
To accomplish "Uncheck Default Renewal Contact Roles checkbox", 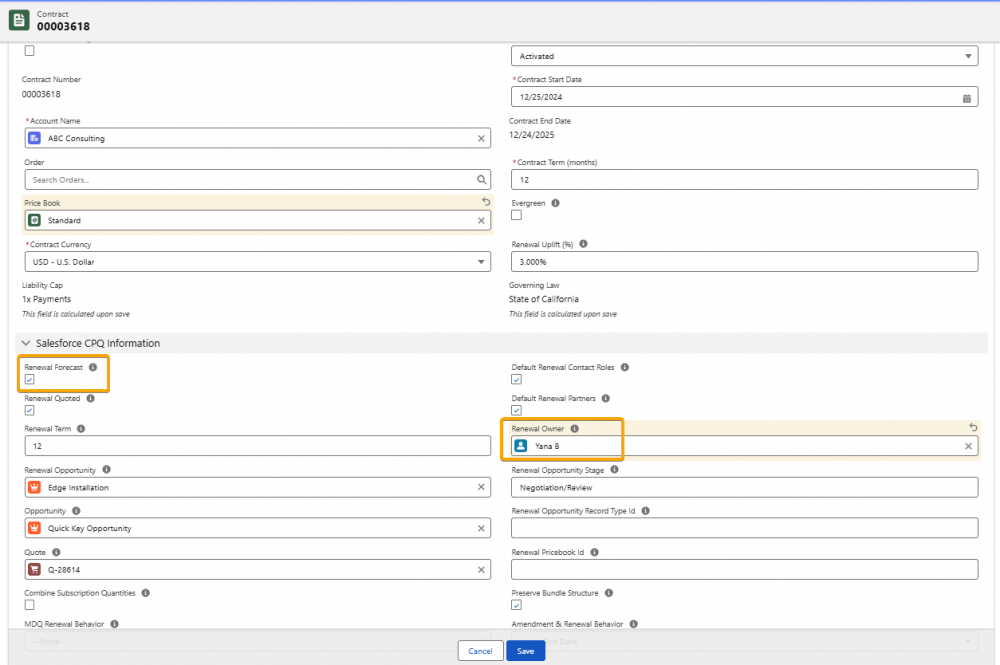I will 517,379.
